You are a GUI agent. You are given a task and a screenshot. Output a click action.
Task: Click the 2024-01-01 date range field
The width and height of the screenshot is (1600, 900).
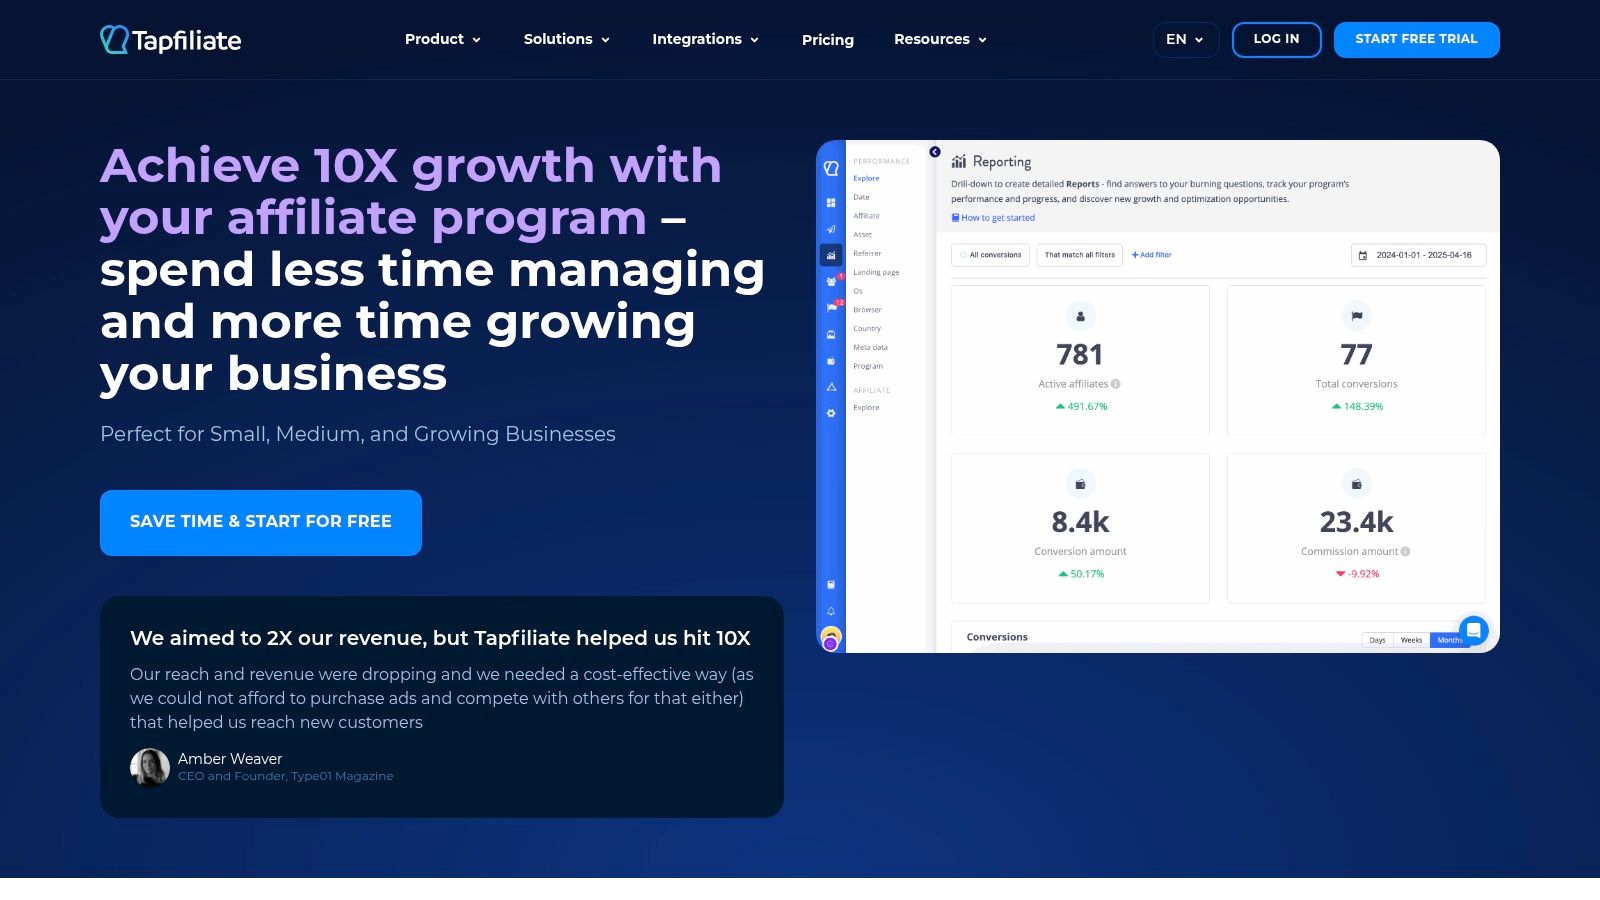pyautogui.click(x=1418, y=255)
